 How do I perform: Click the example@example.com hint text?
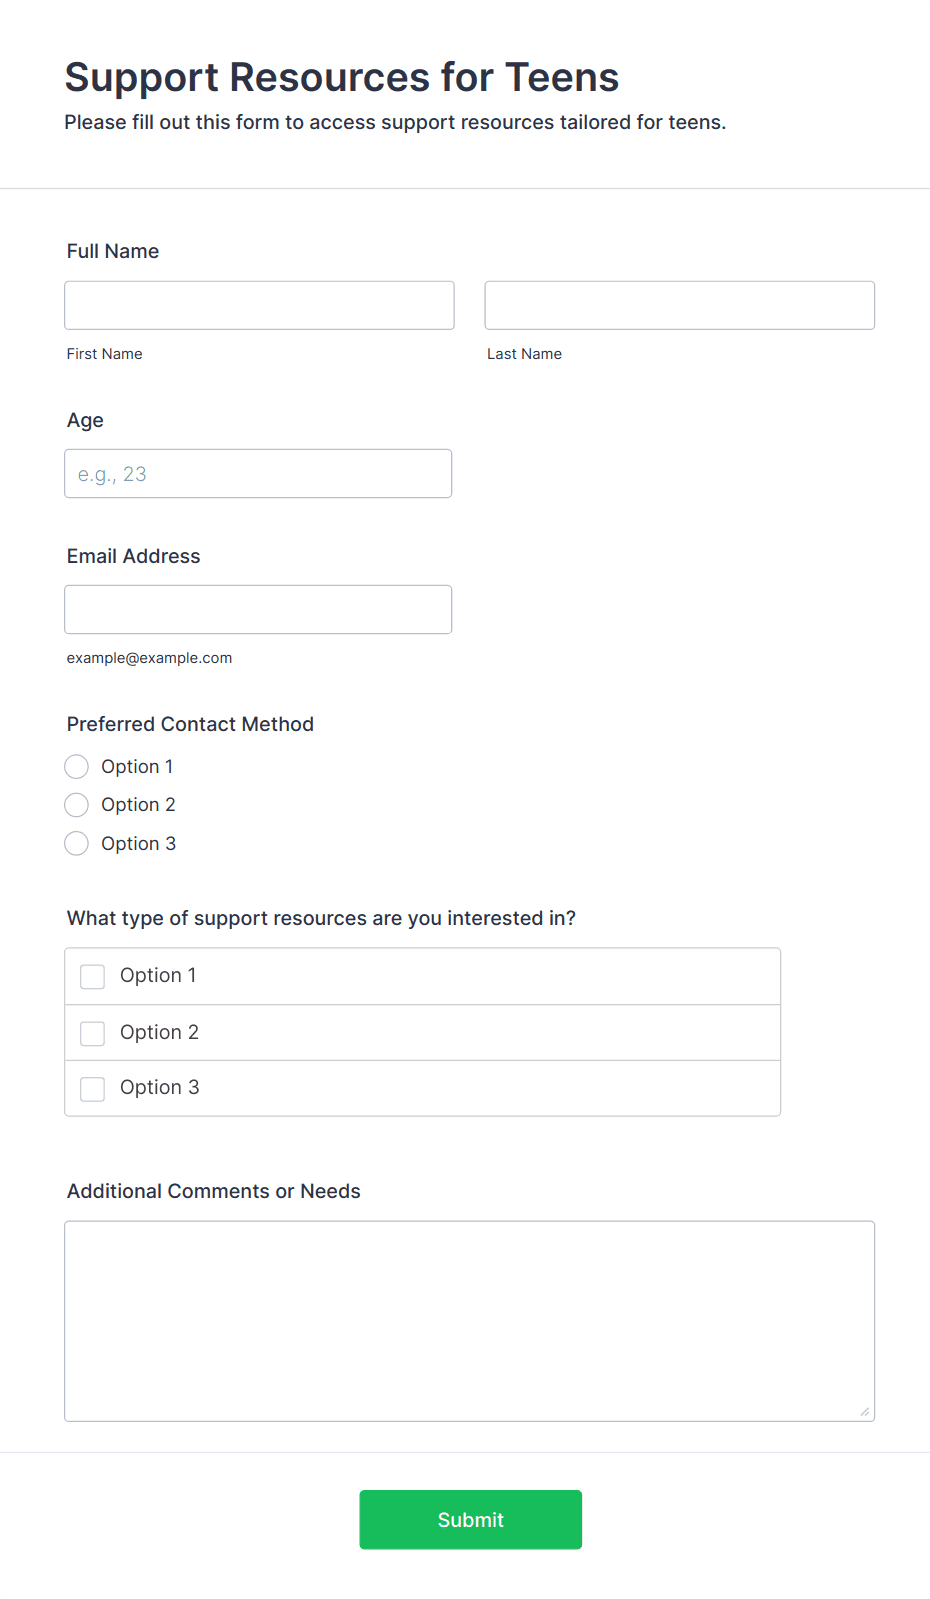click(149, 658)
